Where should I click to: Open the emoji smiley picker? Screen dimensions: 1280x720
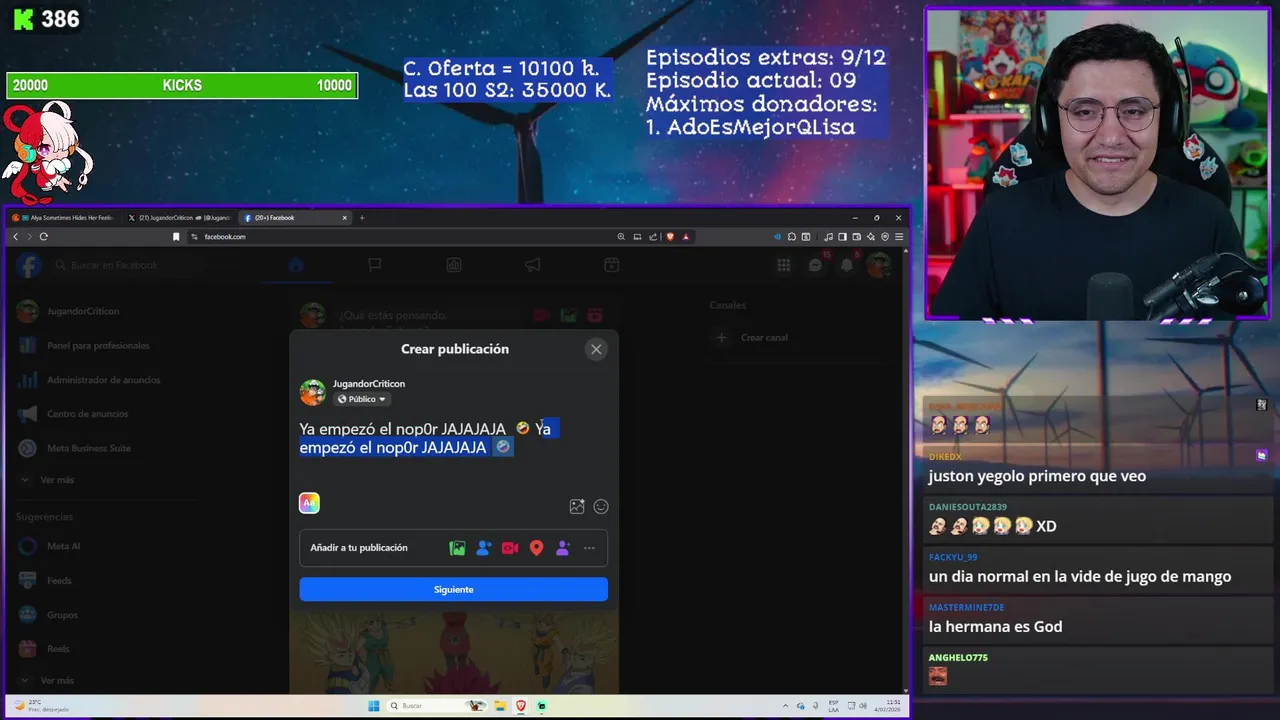601,506
